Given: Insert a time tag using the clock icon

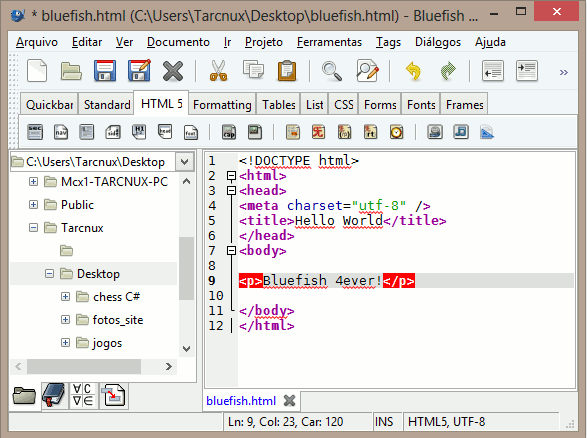Looking at the screenshot, I should (396, 132).
